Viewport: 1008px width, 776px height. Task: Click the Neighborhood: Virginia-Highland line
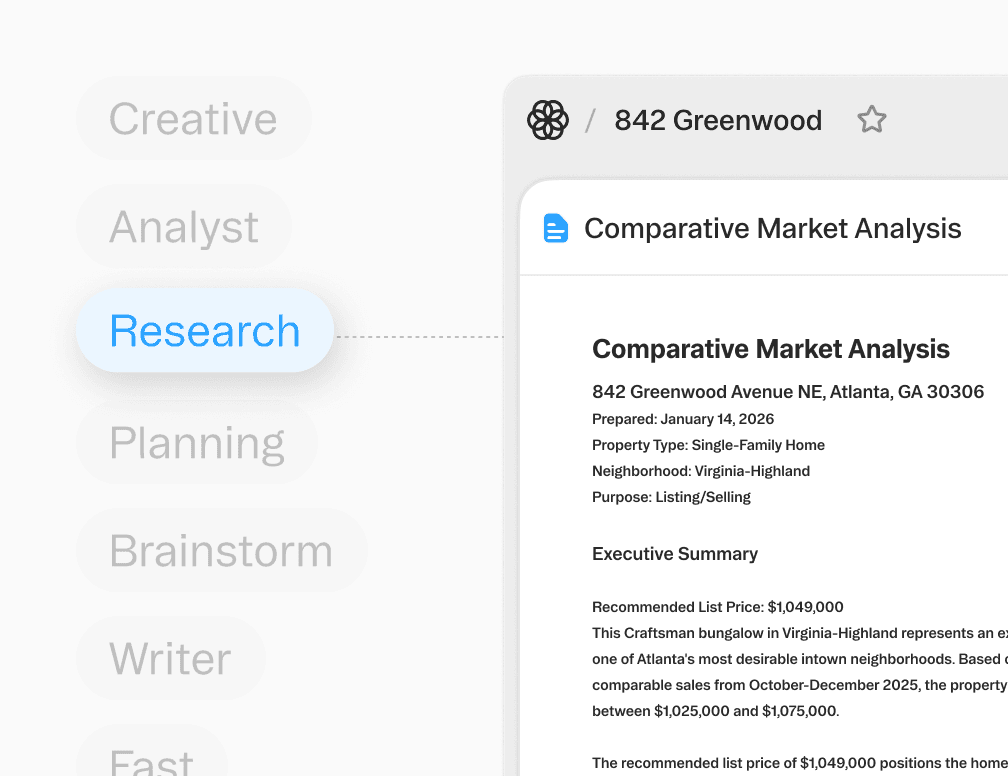coord(701,471)
